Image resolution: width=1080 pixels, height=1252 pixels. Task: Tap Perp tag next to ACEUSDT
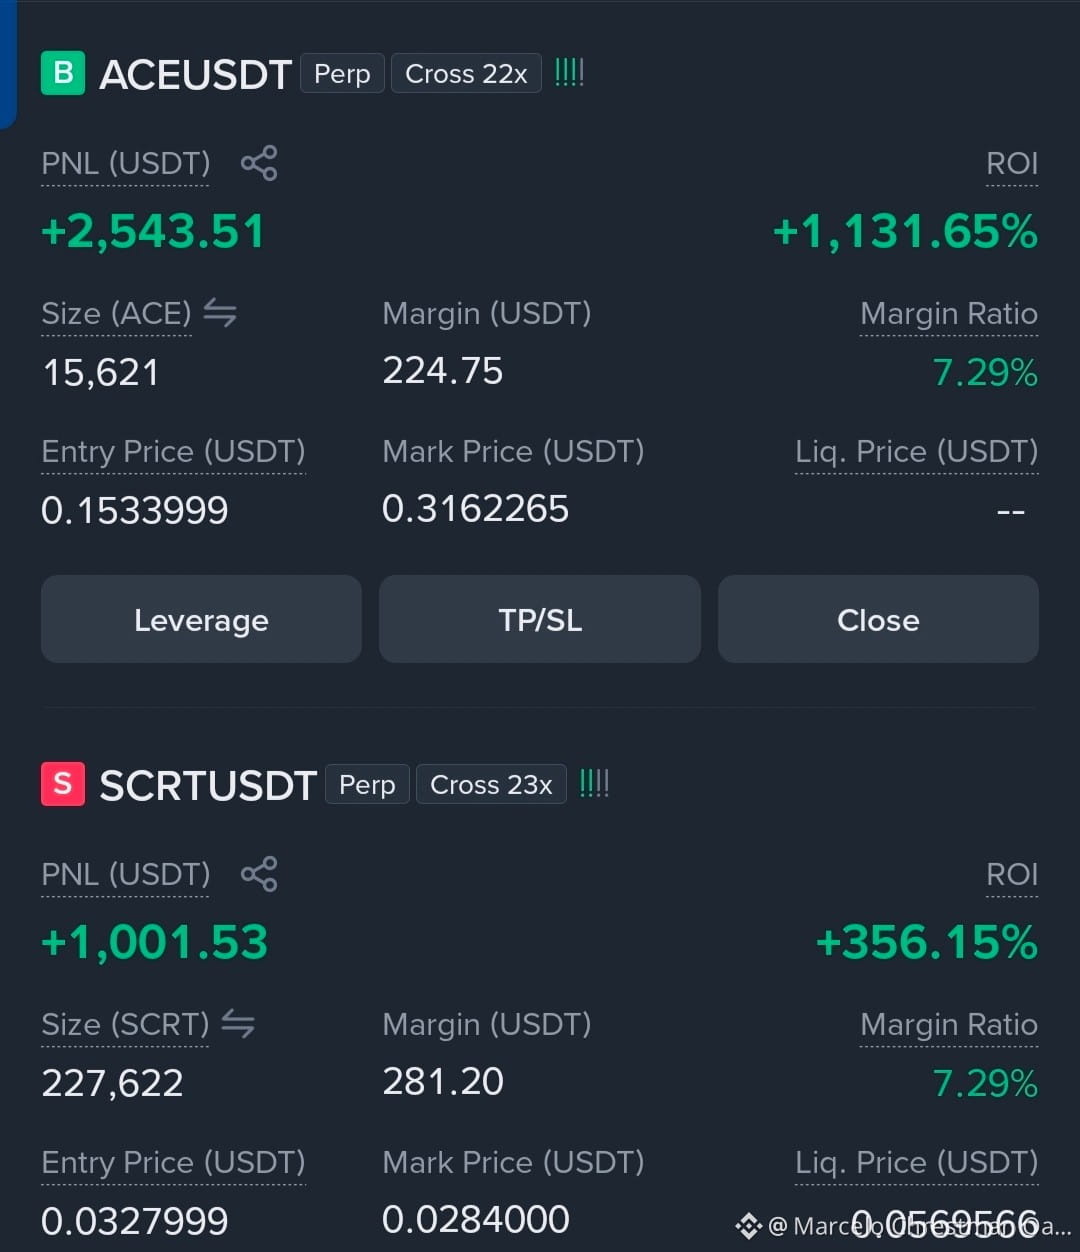(x=342, y=74)
